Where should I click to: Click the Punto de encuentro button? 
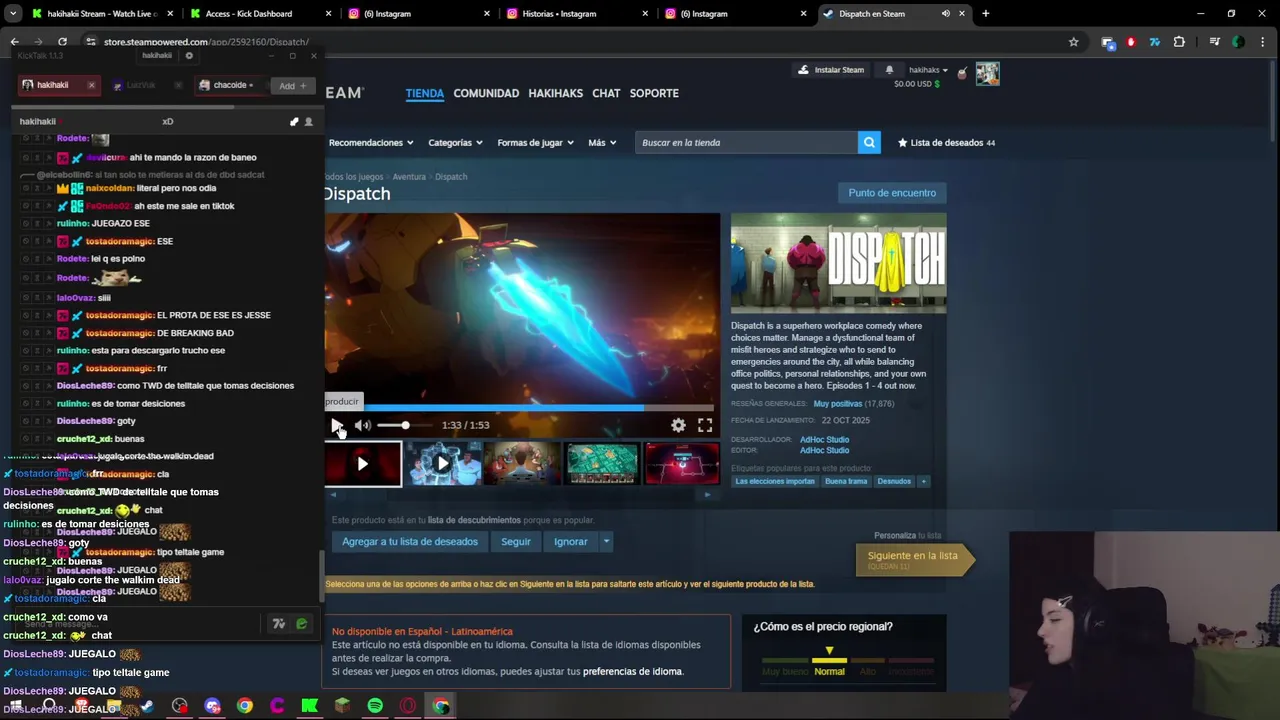(892, 193)
